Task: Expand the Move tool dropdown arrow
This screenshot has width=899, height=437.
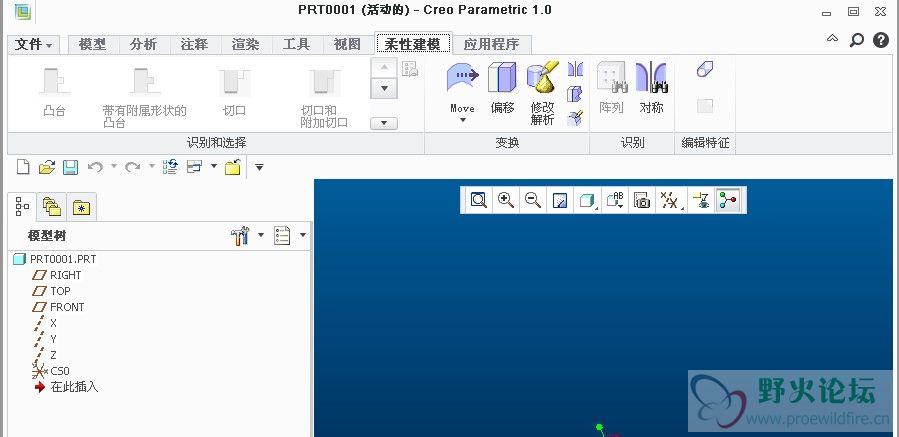Action: pyautogui.click(x=463, y=120)
